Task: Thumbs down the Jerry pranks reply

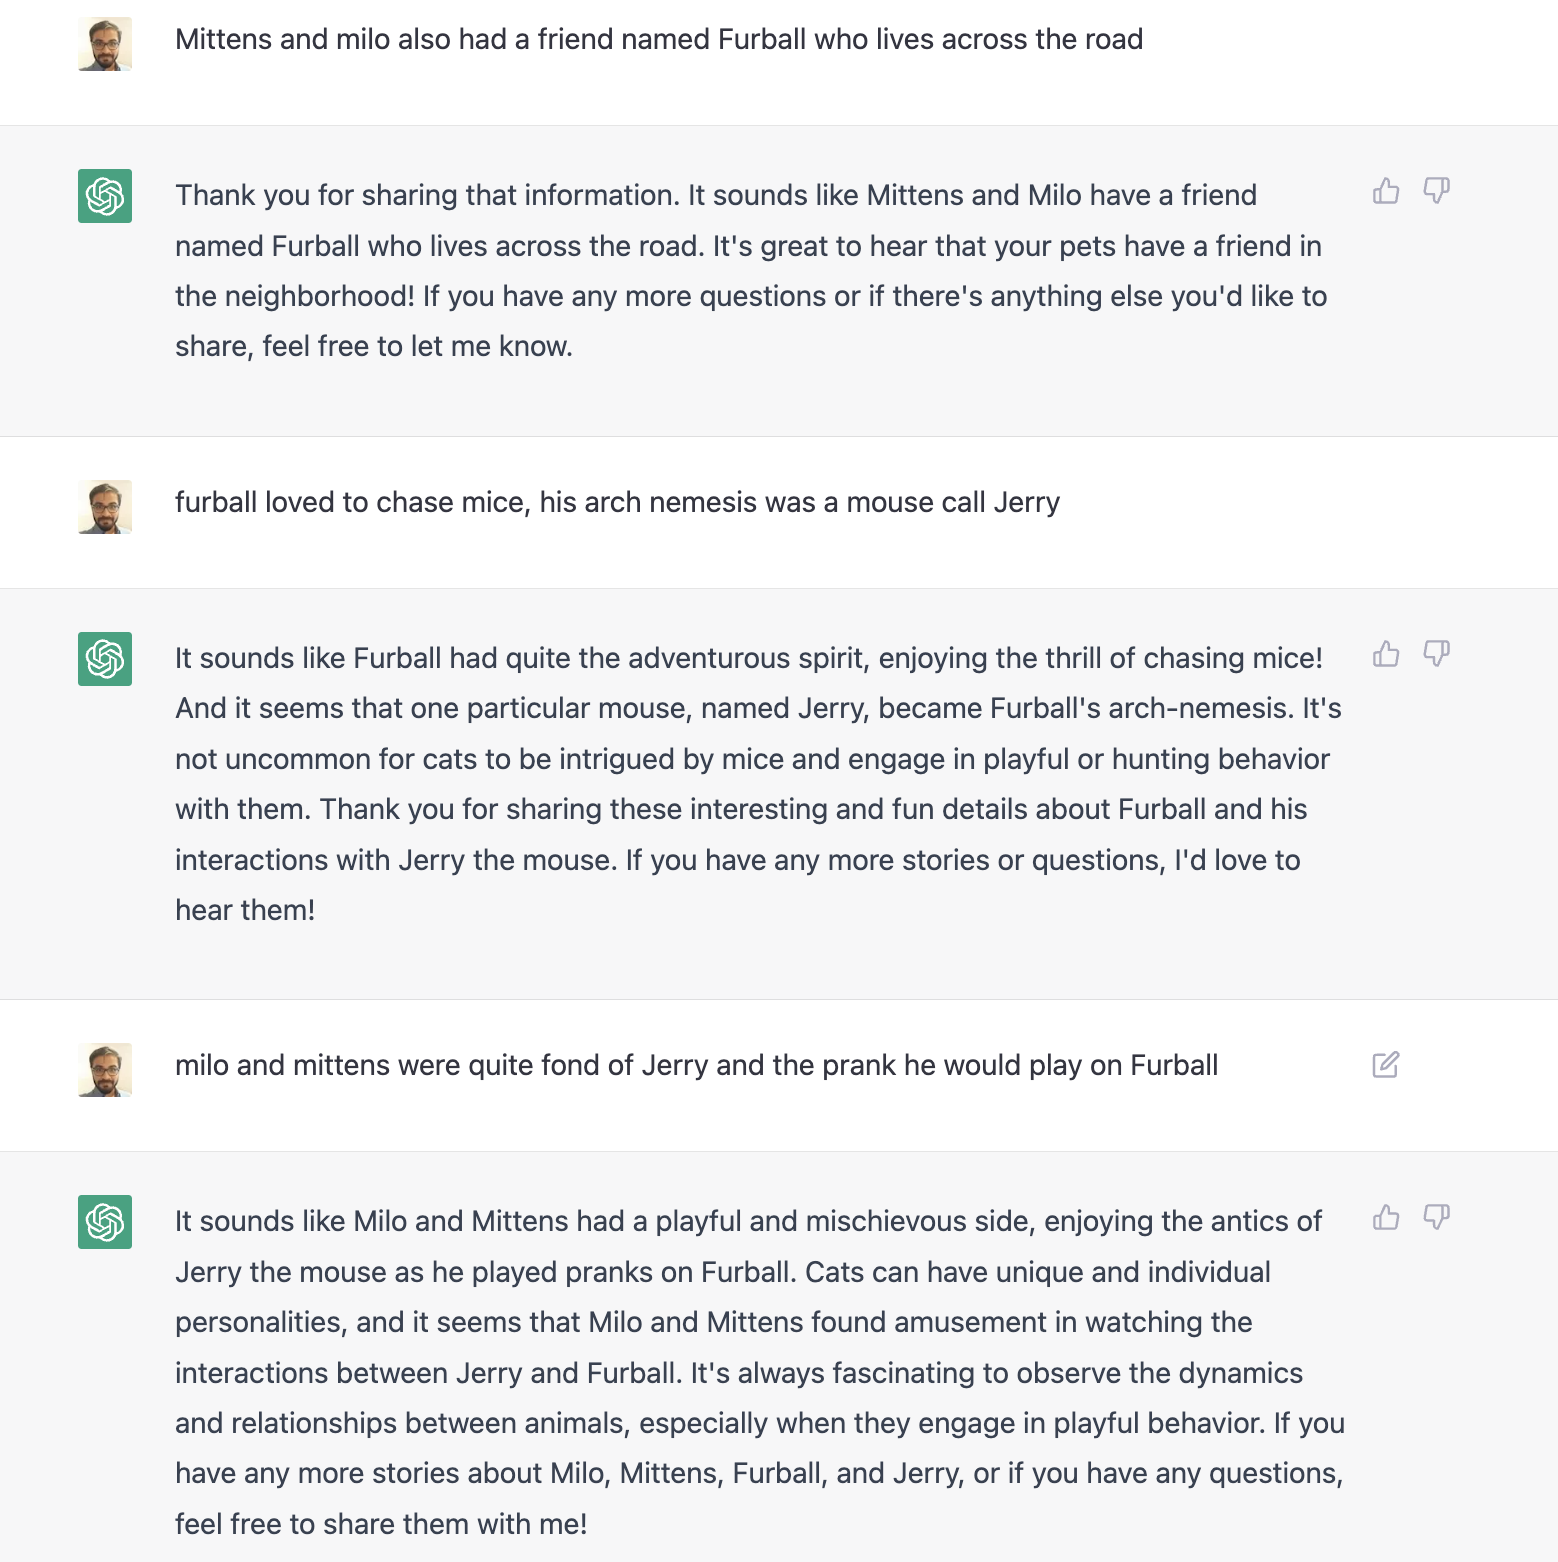Action: 1437,1217
